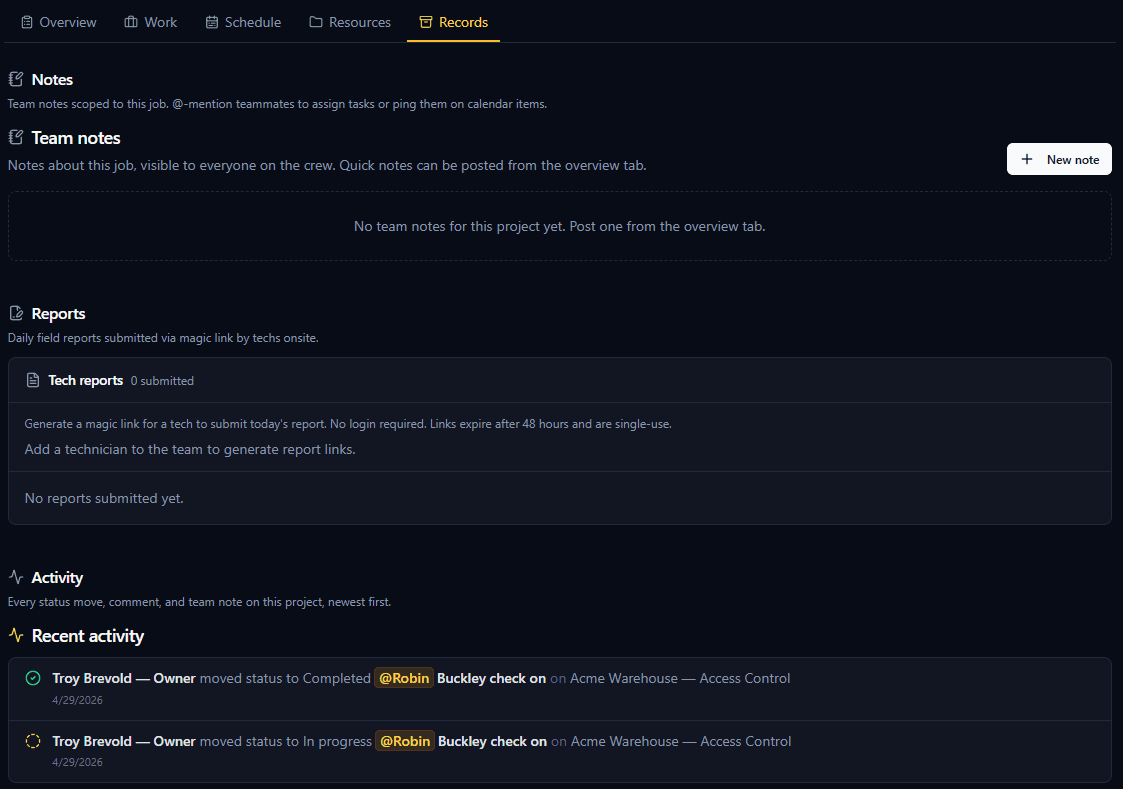Click the Notes heading pencil icon
Viewport: 1123px width, 789px height.
pyautogui.click(x=16, y=79)
